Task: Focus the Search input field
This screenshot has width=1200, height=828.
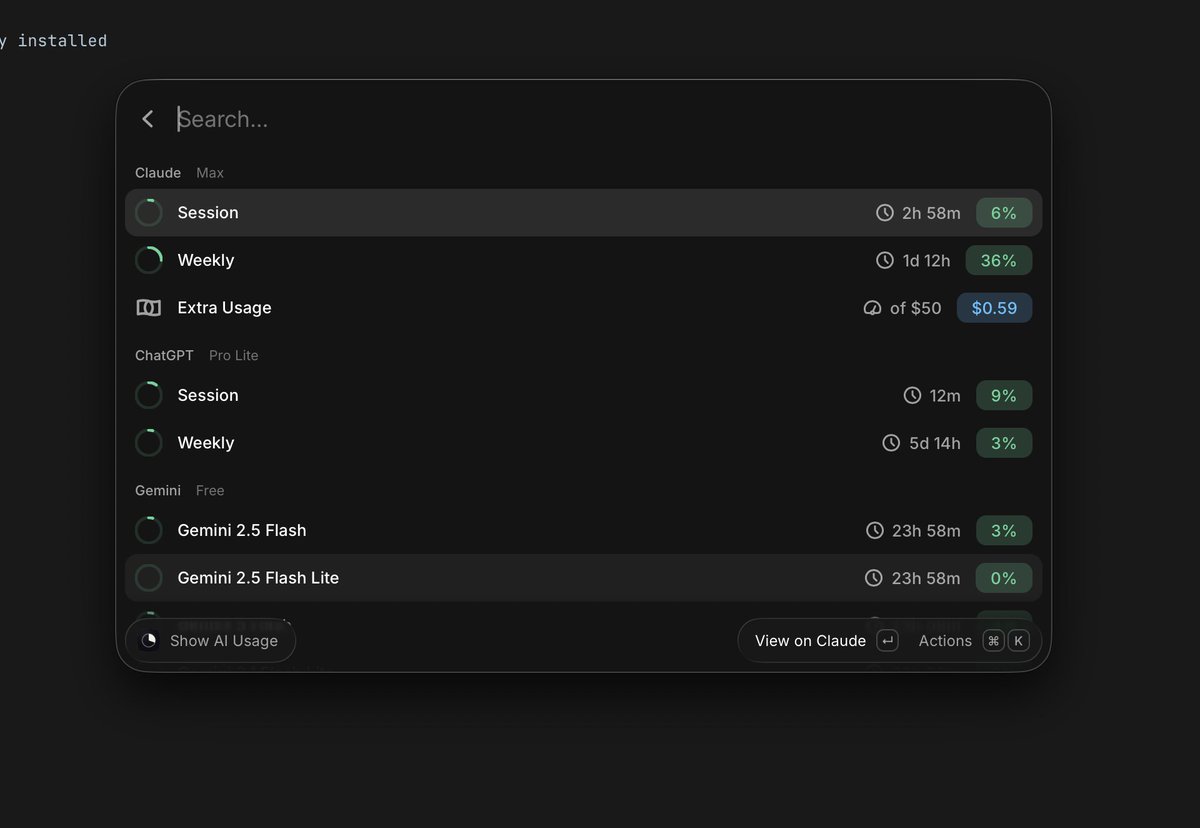Action: [600, 119]
